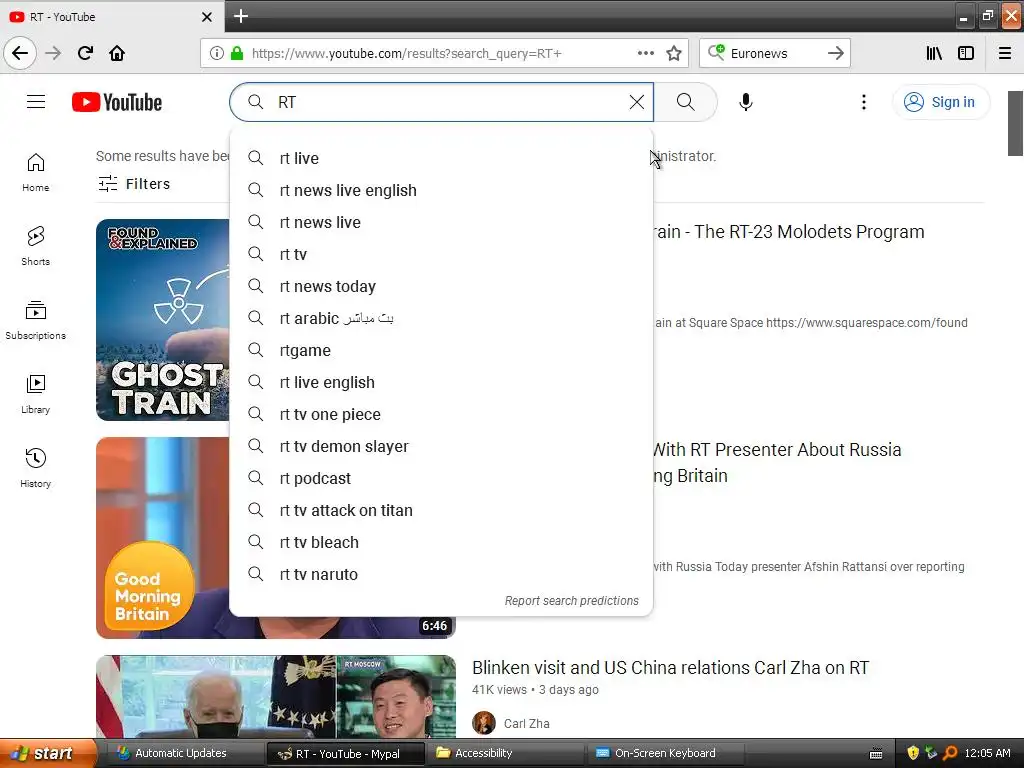Click the Carl Zha channel avatar
This screenshot has height=768, width=1024.
coord(484,723)
